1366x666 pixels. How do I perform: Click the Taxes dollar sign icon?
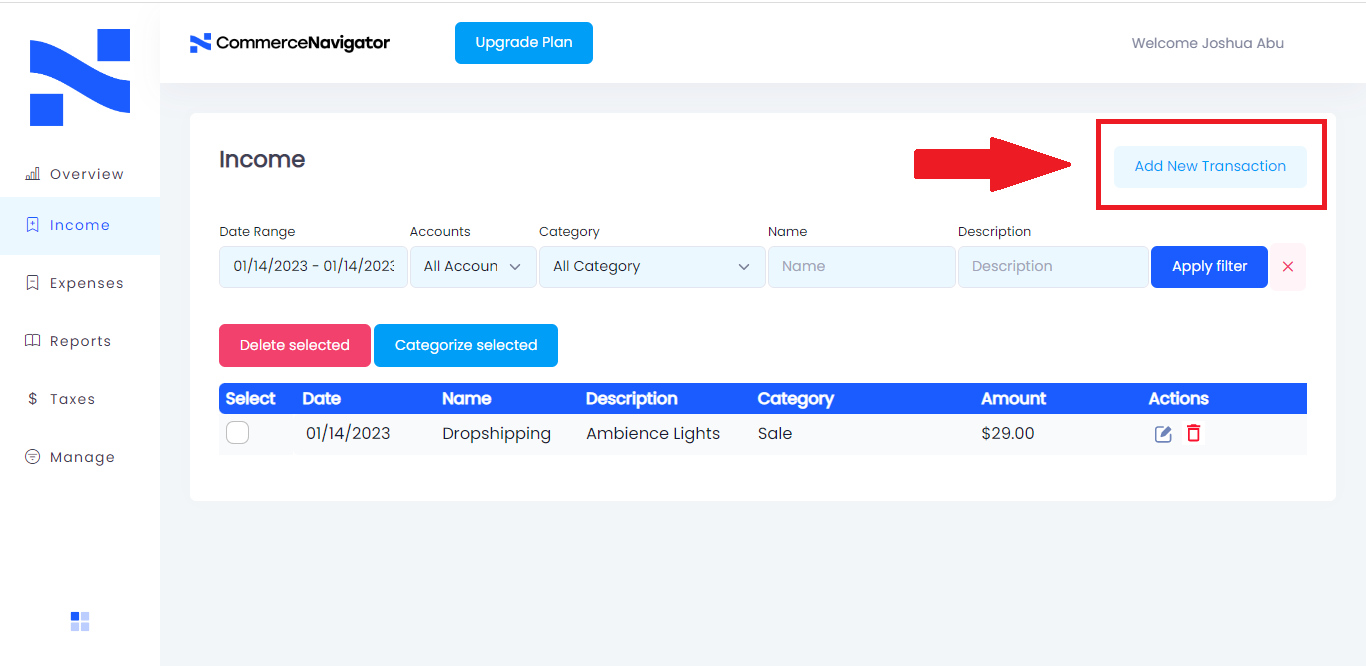click(32, 399)
